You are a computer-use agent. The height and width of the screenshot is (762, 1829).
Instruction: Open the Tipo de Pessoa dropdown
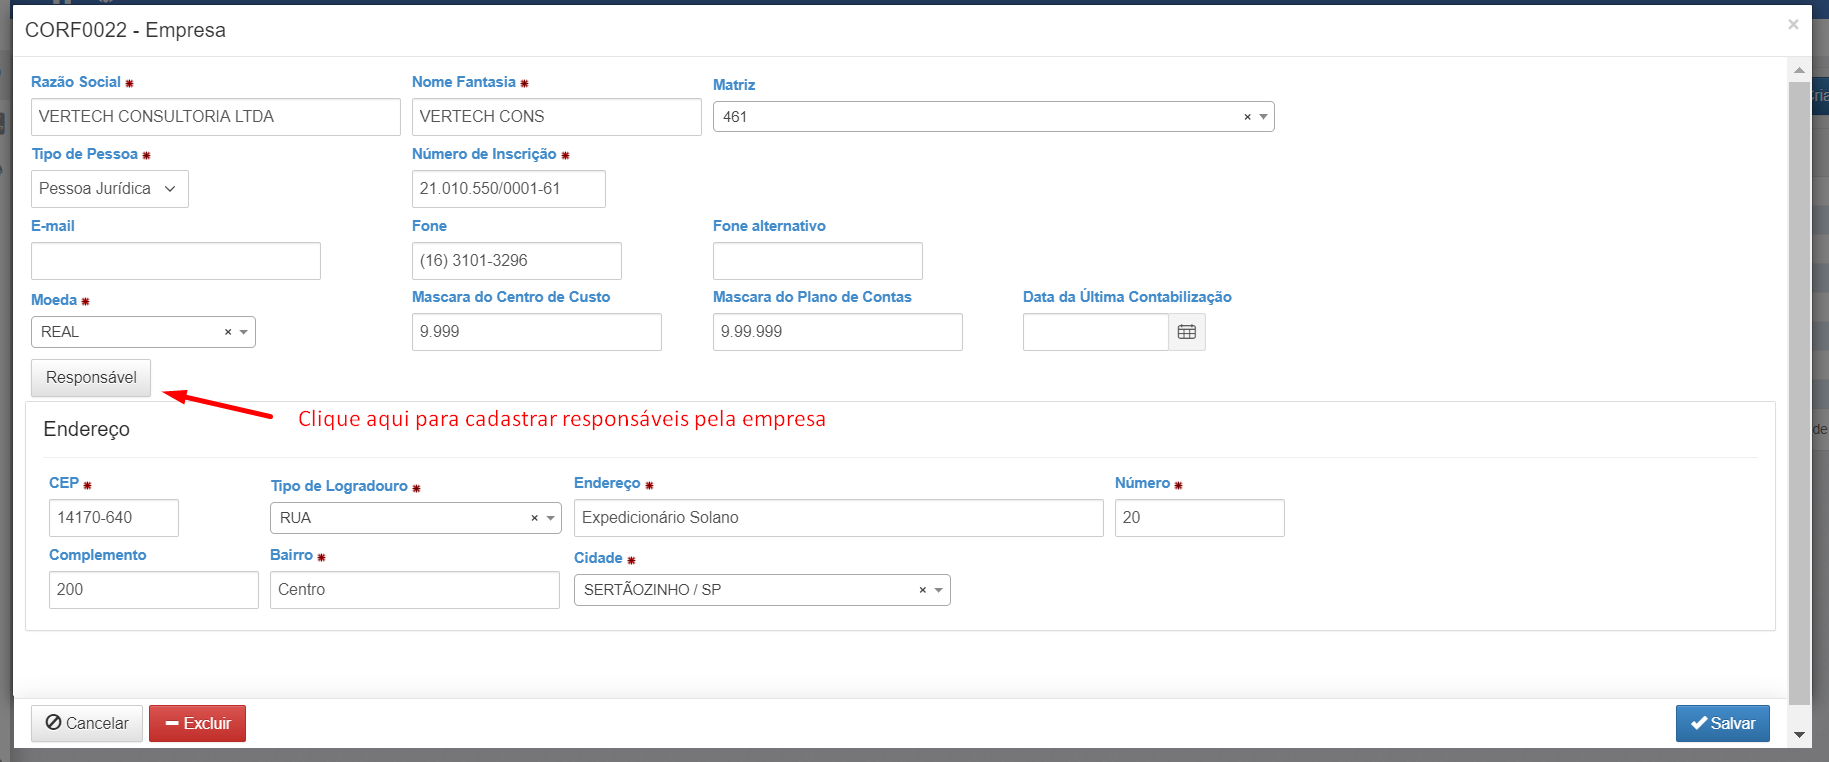click(x=110, y=189)
